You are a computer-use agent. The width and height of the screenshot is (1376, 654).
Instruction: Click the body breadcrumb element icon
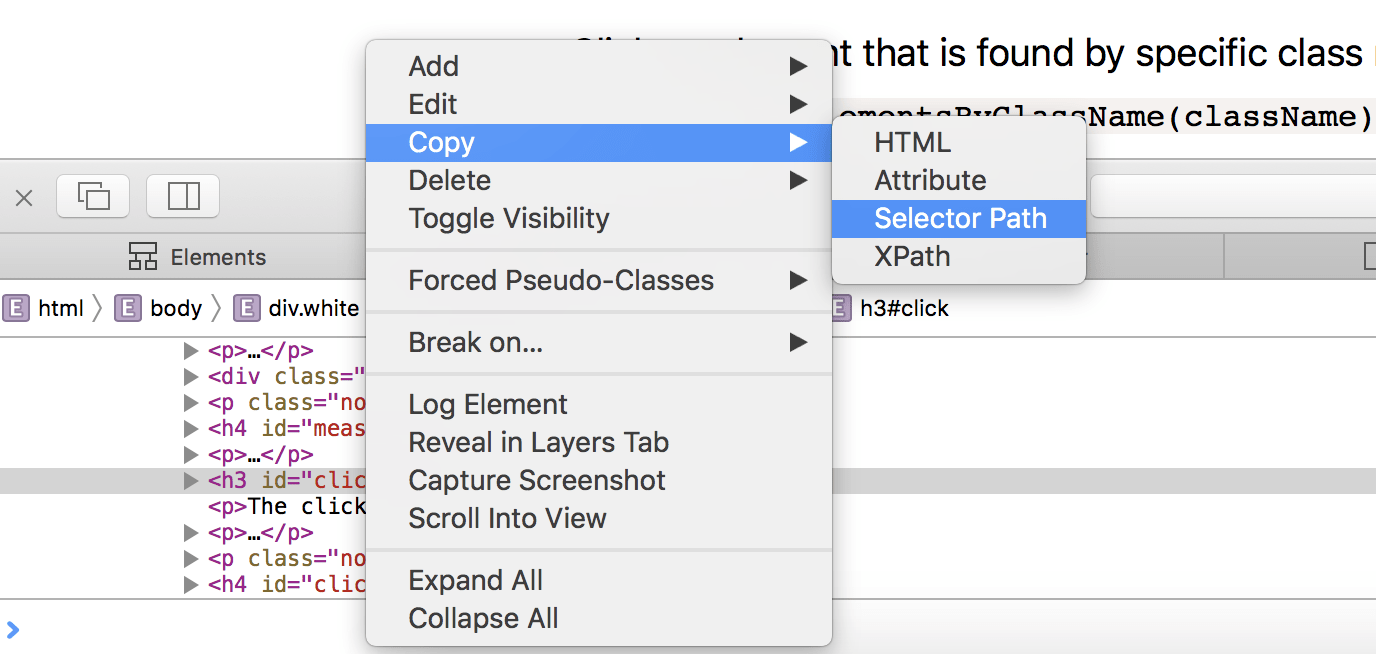pyautogui.click(x=127, y=308)
